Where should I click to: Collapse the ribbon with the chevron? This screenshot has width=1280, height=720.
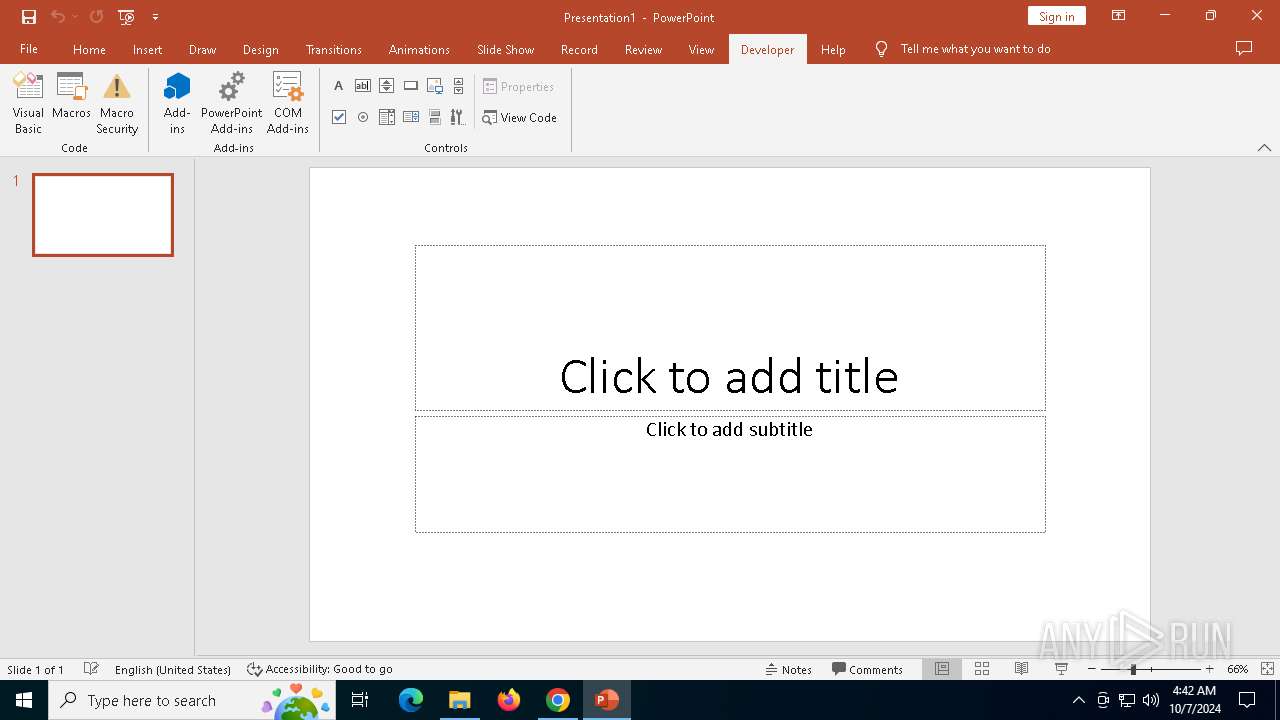pos(1264,148)
